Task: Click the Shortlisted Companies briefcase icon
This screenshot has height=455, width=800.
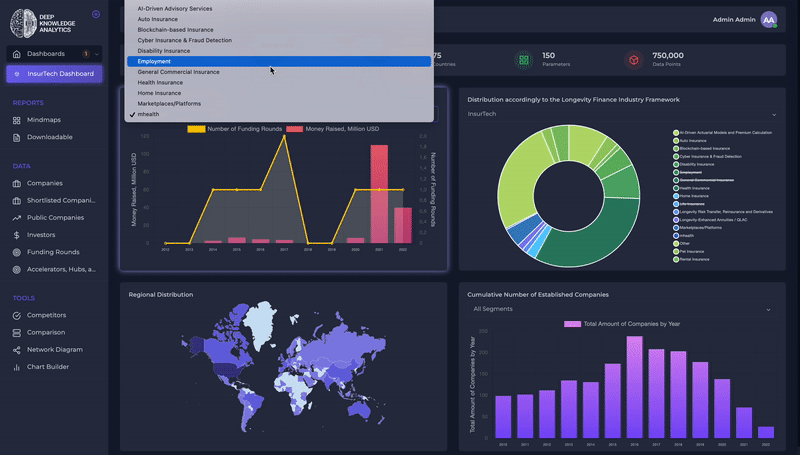Action: click(16, 201)
